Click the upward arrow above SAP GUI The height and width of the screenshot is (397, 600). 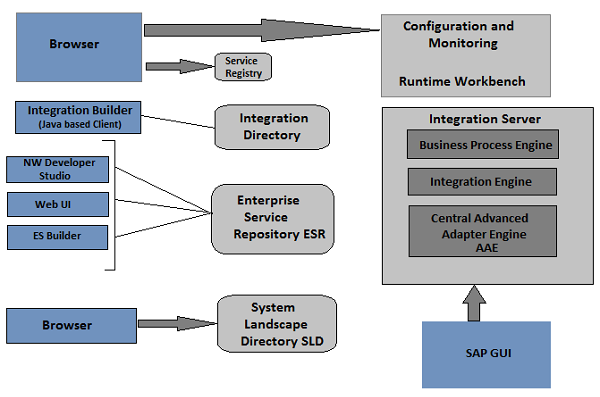coord(474,303)
